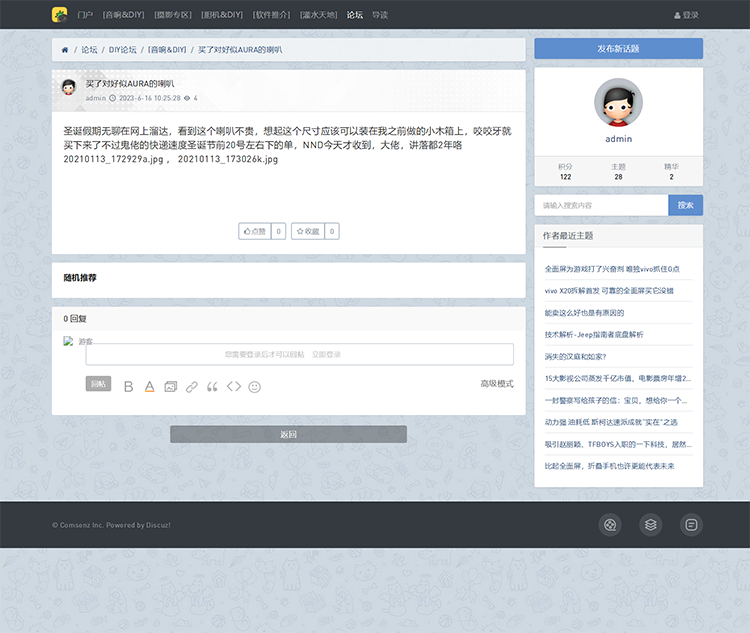Open 门户 in top navigation
Screen dimensions: 750x633
(85, 15)
